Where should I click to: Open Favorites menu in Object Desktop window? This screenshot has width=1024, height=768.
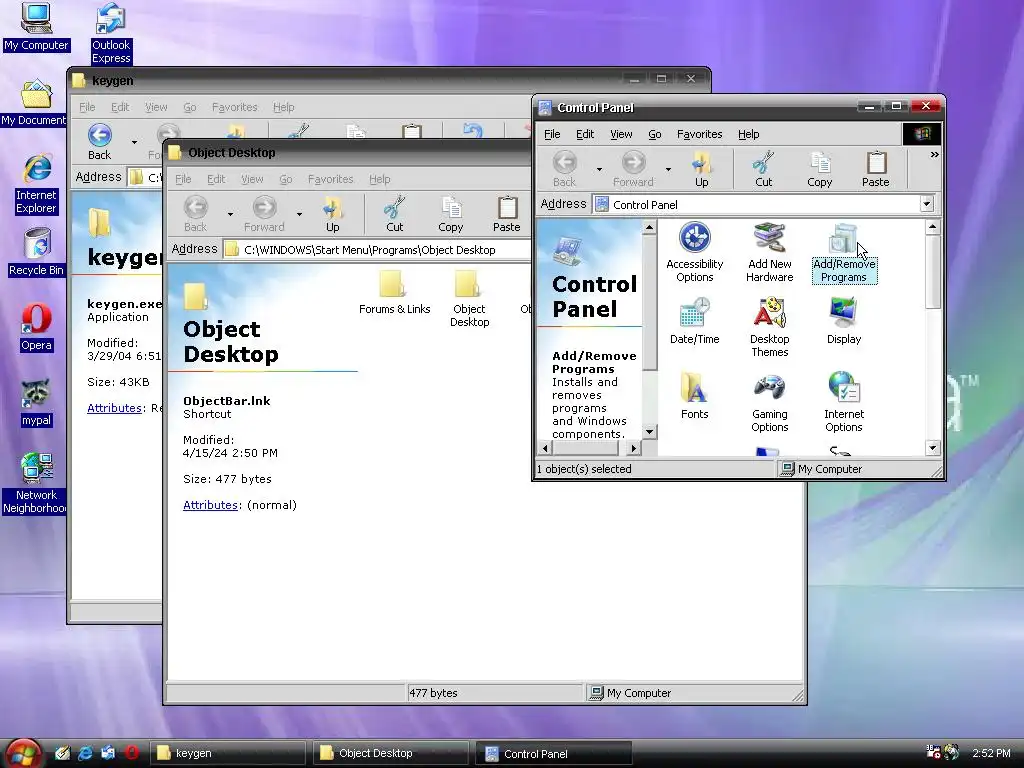pos(330,179)
